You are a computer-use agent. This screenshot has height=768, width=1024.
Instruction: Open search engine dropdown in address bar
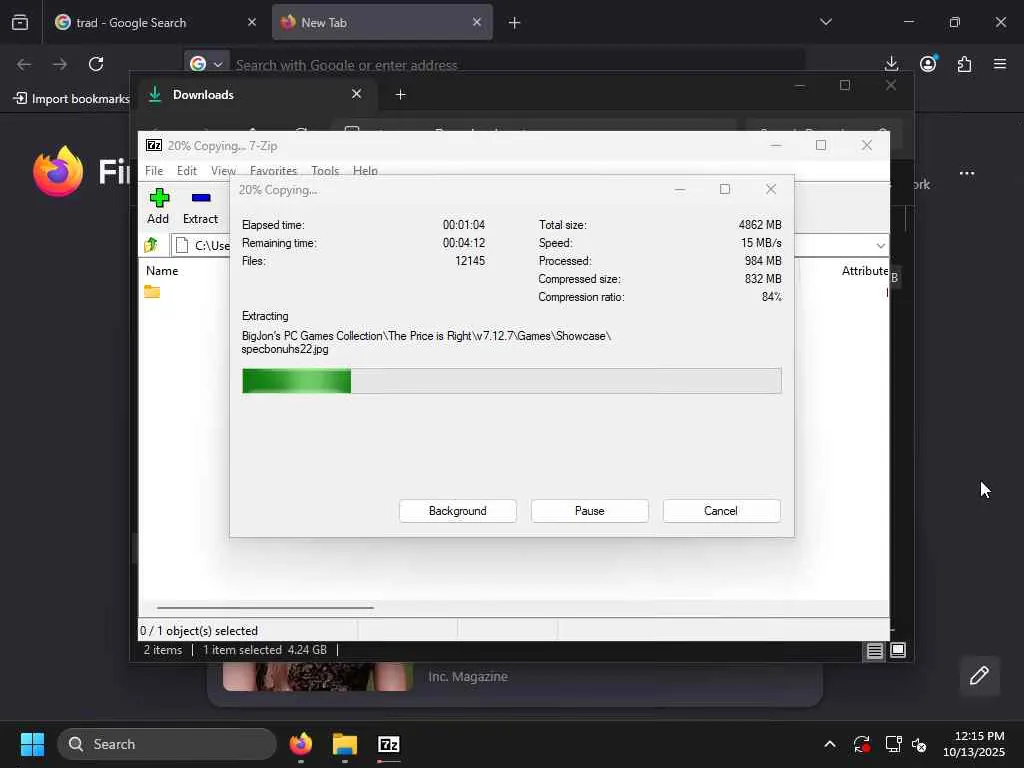[206, 63]
